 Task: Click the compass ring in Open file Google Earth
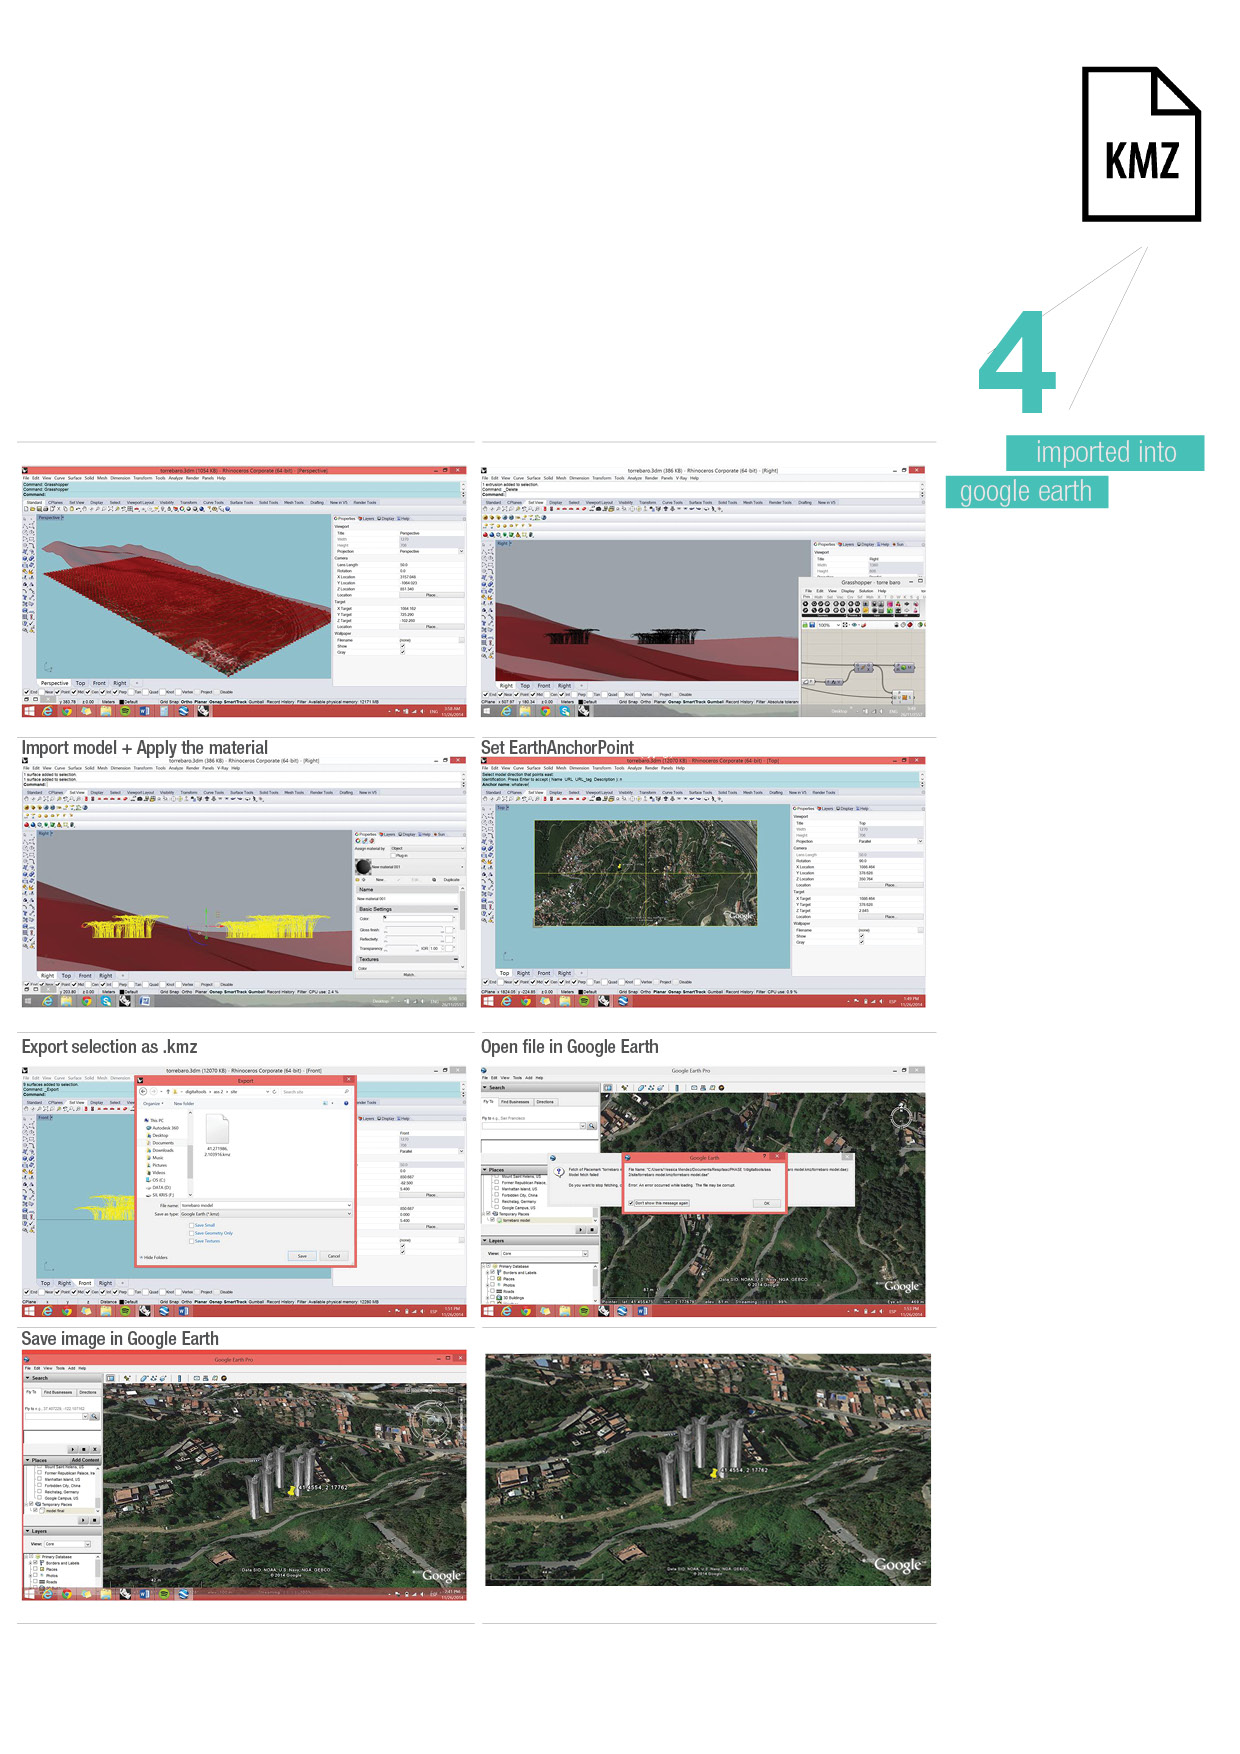[901, 1115]
